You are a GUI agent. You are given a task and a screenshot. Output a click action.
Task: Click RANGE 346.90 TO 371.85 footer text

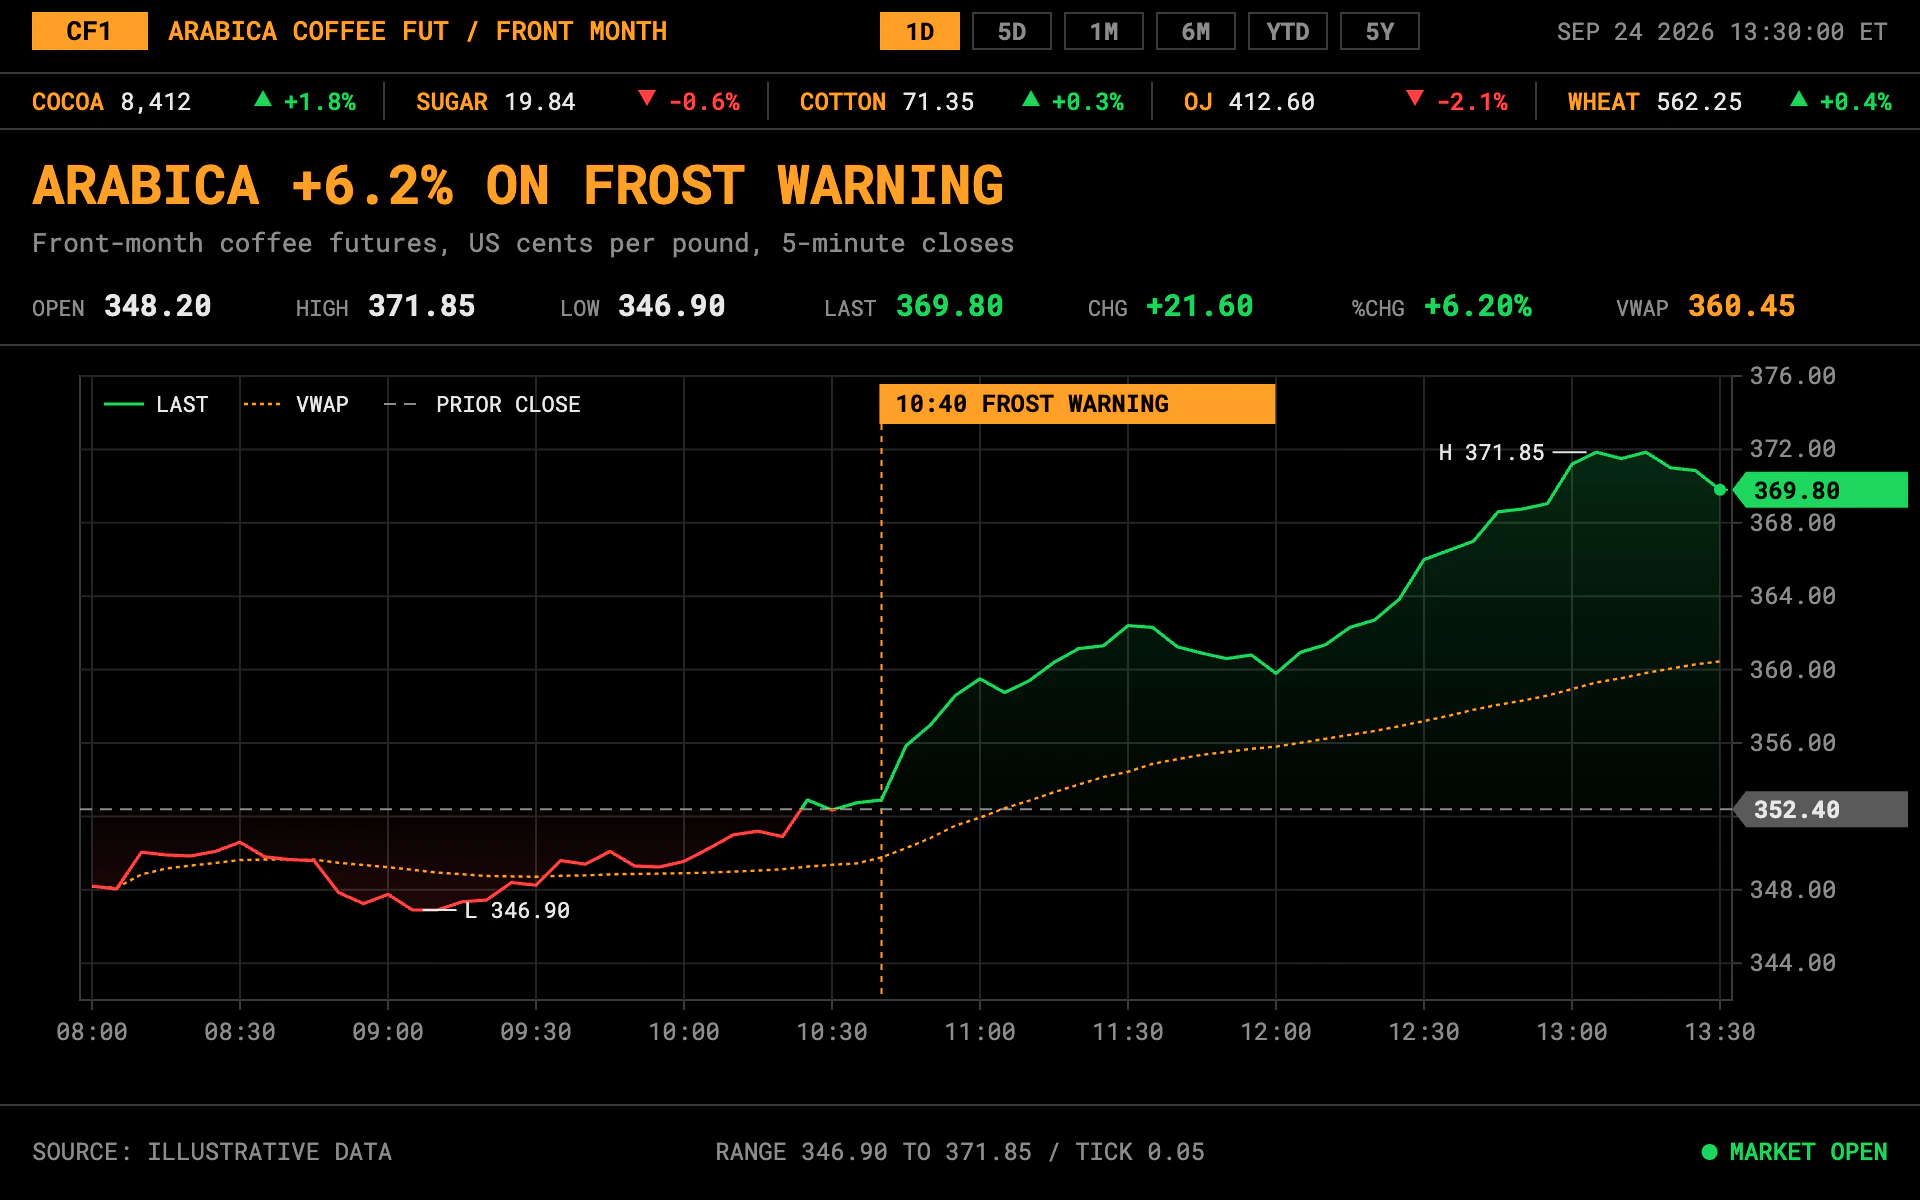point(873,1152)
